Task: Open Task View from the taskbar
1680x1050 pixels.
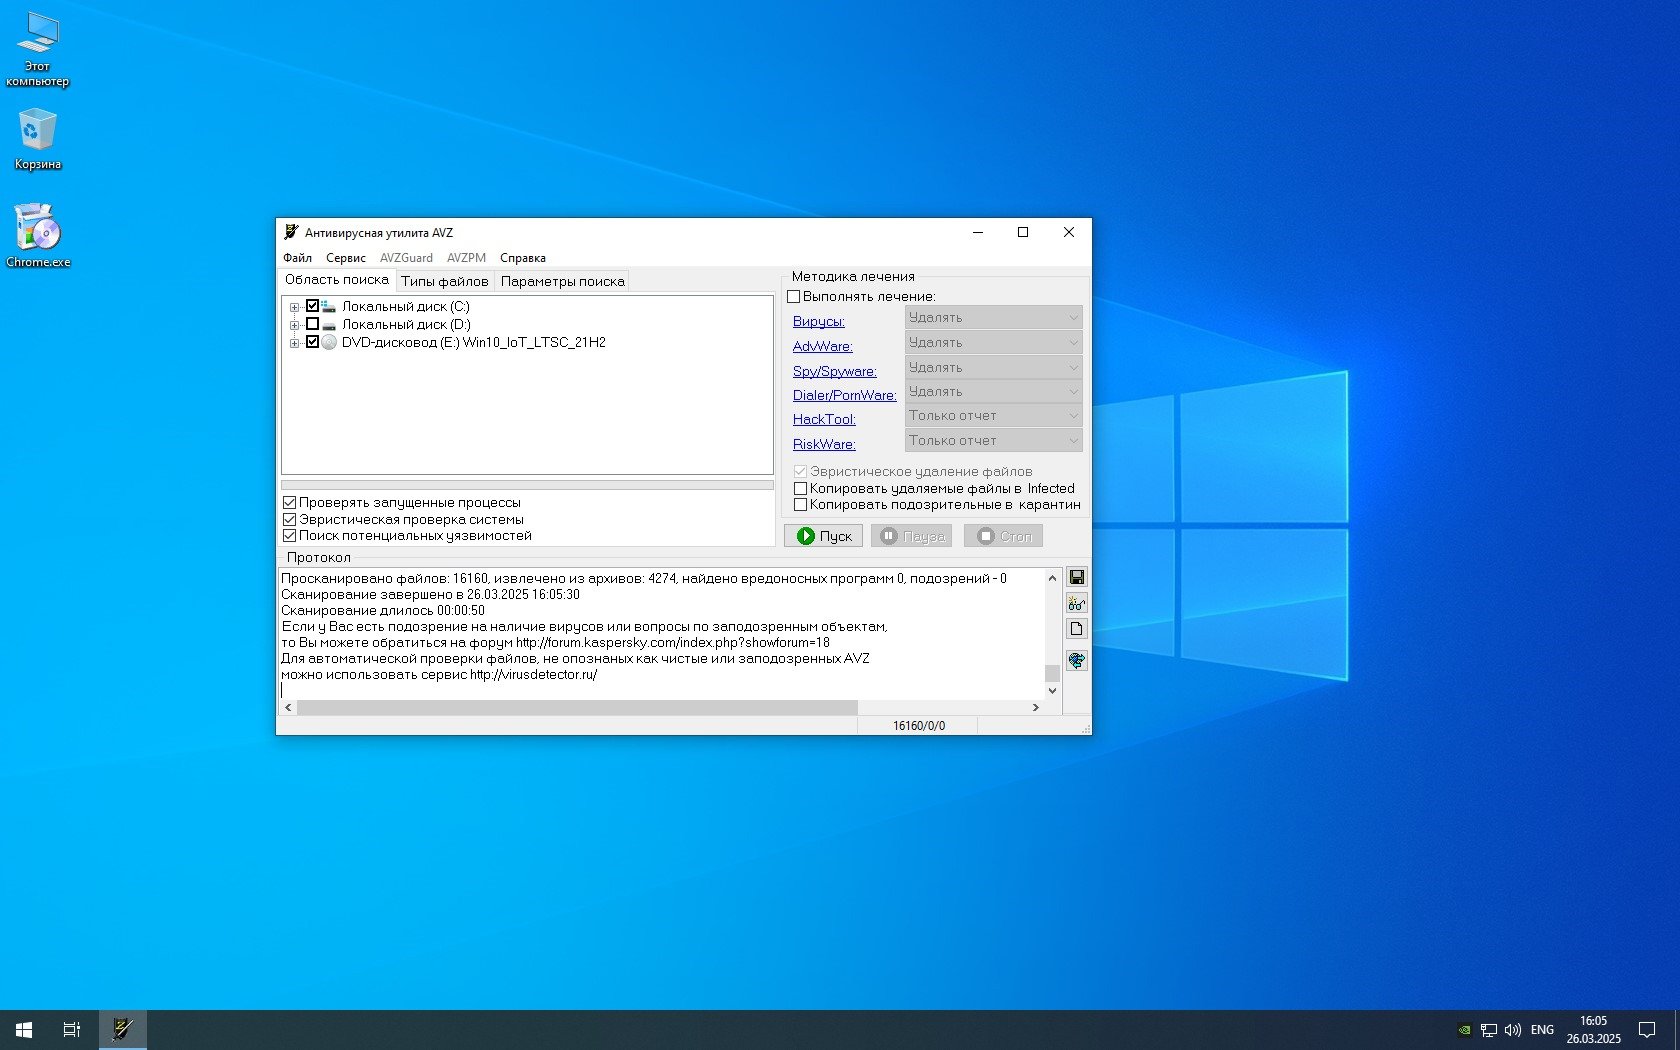Action: pos(72,1029)
